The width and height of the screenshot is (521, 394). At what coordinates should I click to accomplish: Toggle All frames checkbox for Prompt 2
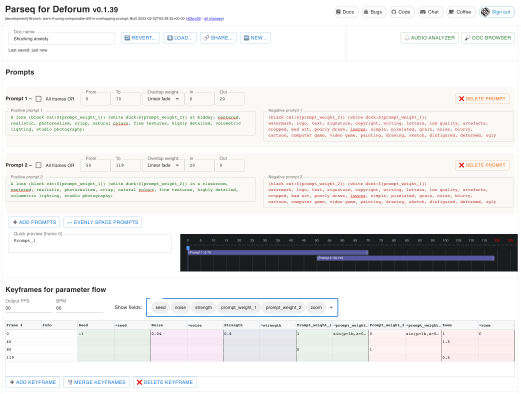(x=39, y=165)
